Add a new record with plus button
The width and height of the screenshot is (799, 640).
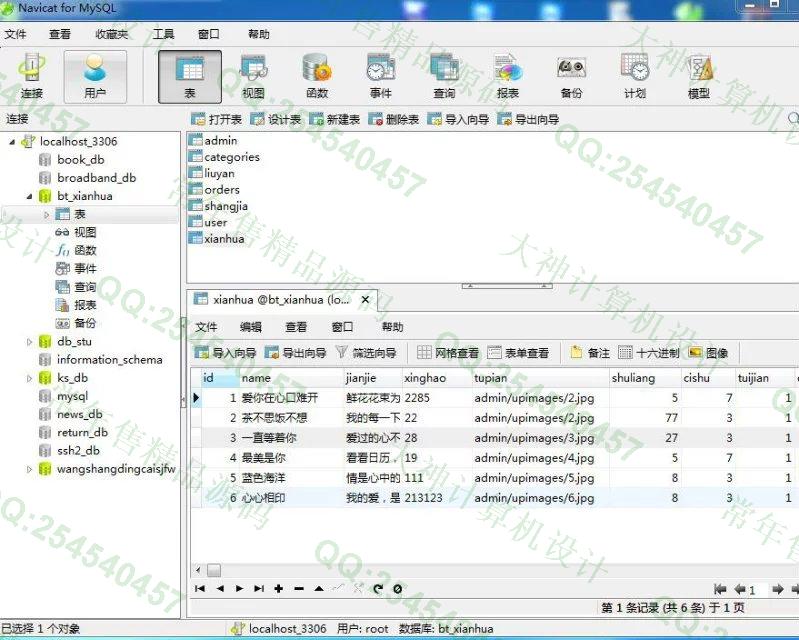tap(279, 589)
